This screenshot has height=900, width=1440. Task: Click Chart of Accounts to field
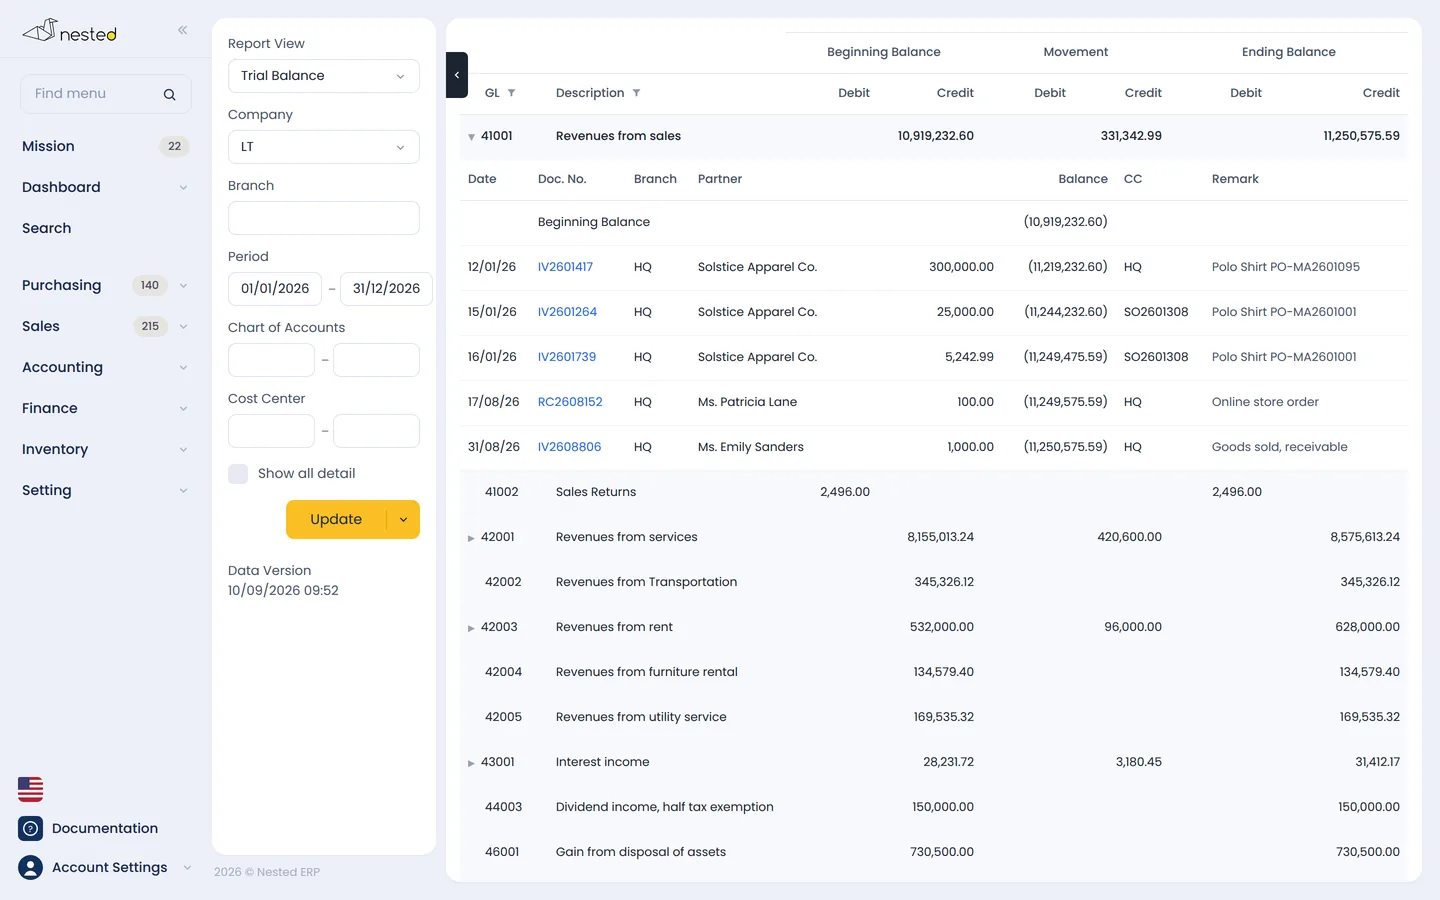coord(376,360)
